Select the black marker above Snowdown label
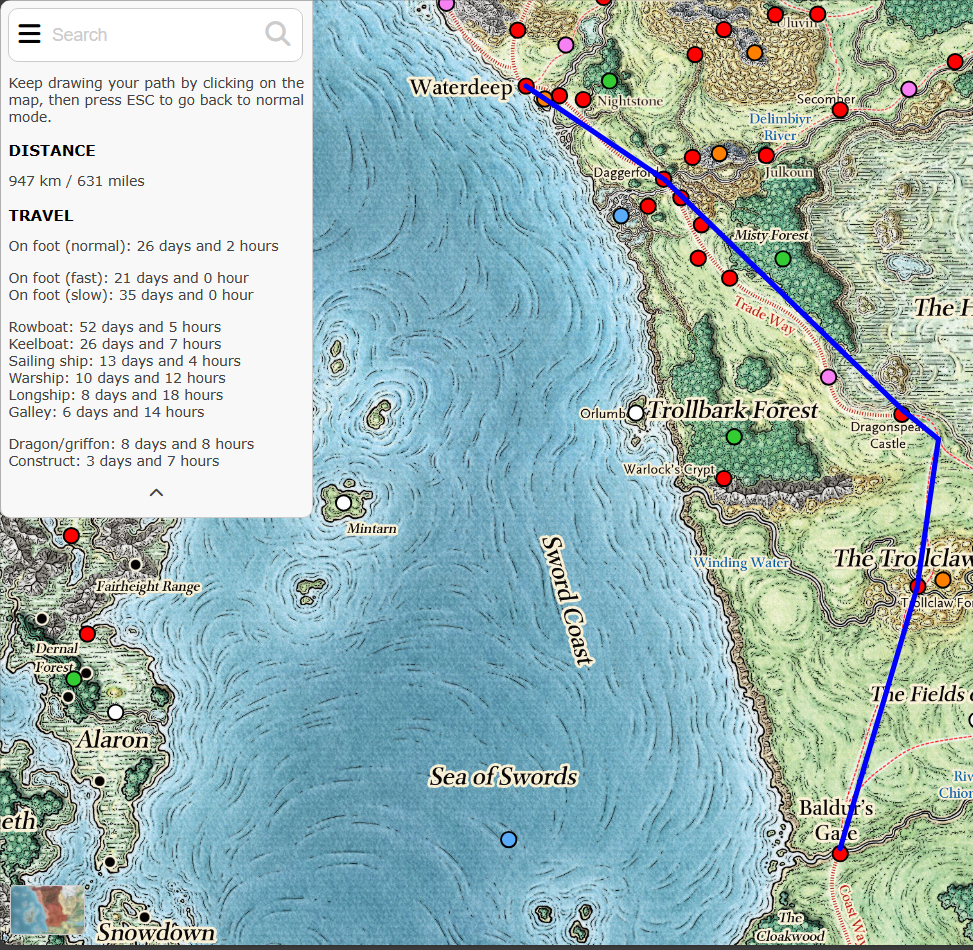Screen dimensions: 973x950 click(x=145, y=916)
